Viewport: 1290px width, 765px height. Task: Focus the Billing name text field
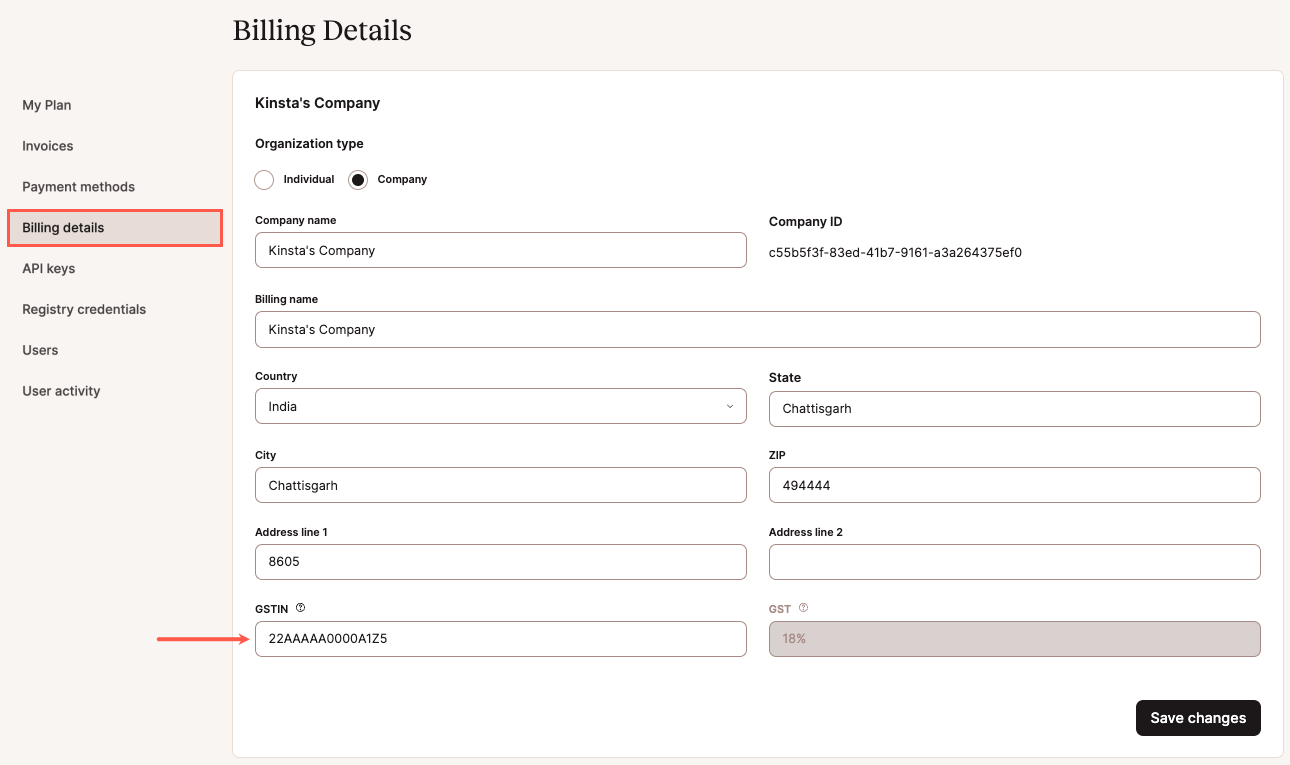(x=757, y=329)
